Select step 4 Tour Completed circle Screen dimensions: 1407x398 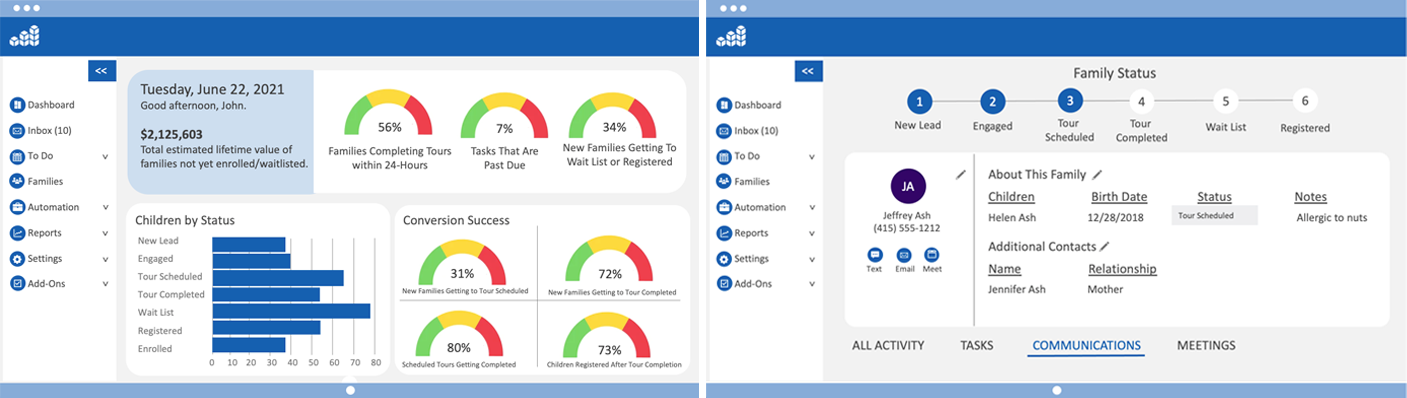[1141, 101]
